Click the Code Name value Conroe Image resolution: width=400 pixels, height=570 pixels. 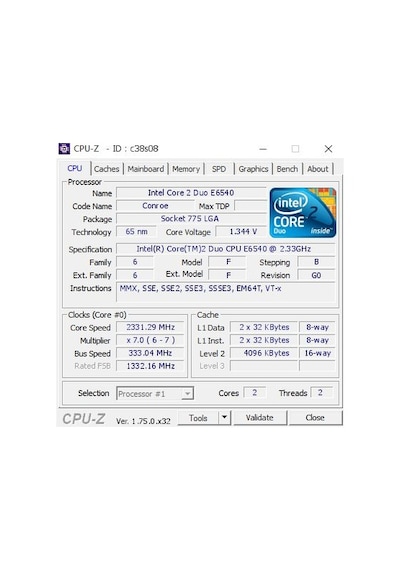155,206
